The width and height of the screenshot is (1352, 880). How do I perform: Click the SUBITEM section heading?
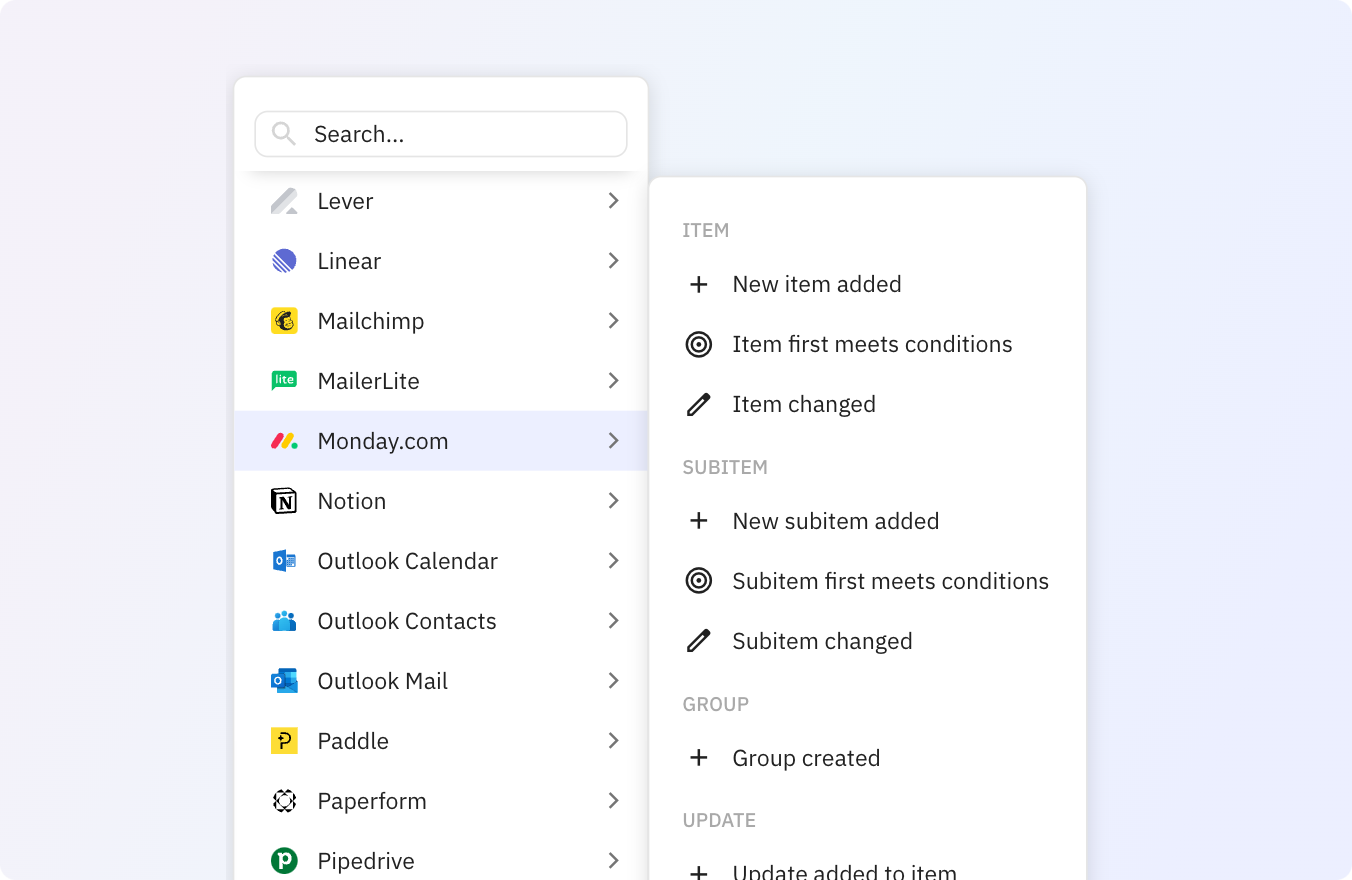(725, 467)
